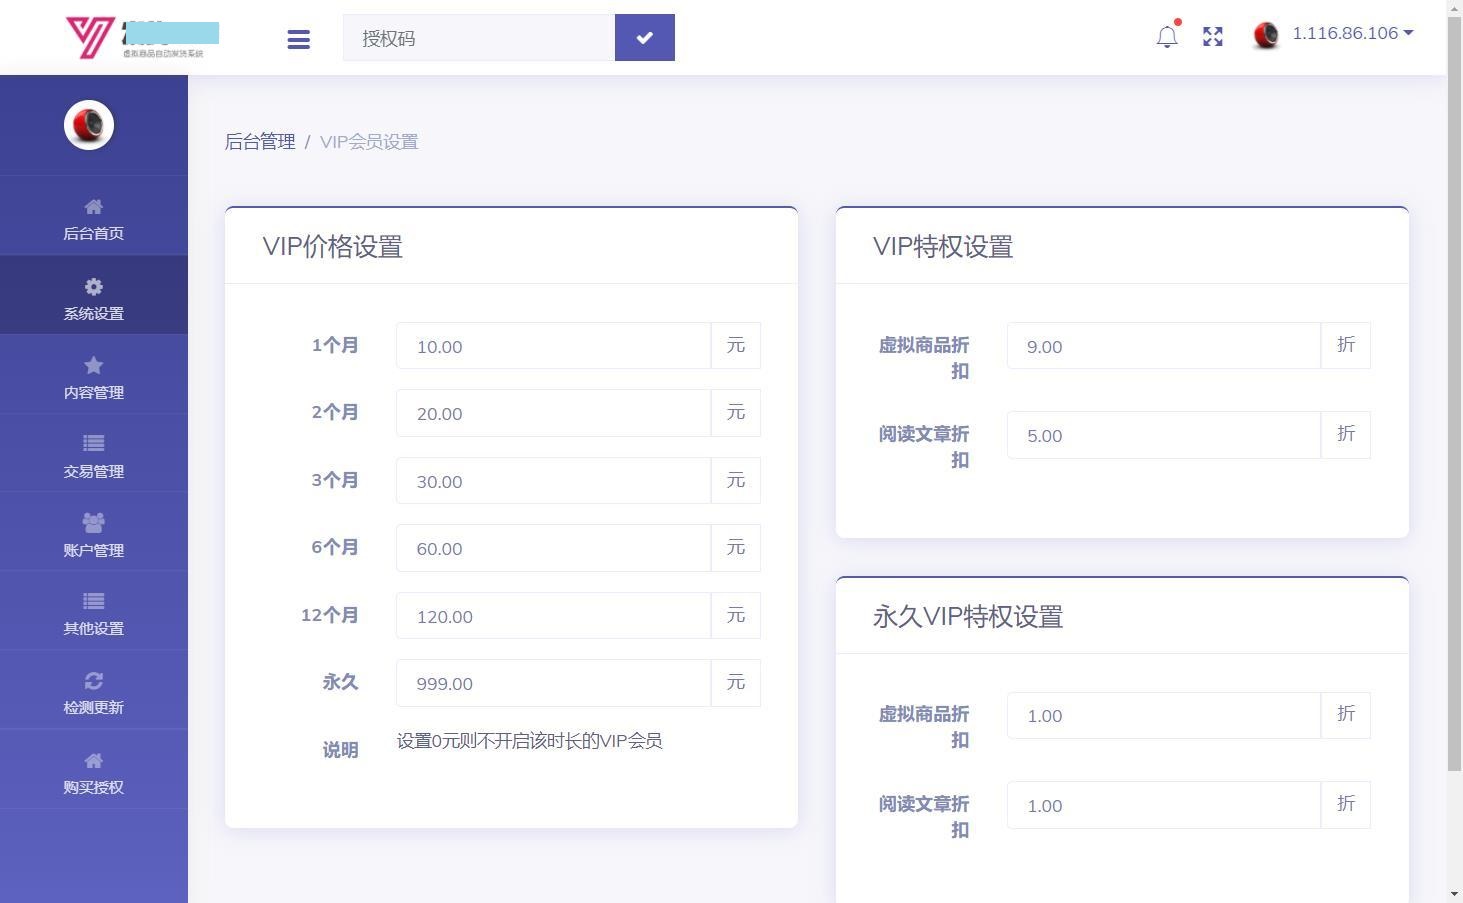
Task: Click the checkmark button beside 授权码
Action: pos(644,38)
